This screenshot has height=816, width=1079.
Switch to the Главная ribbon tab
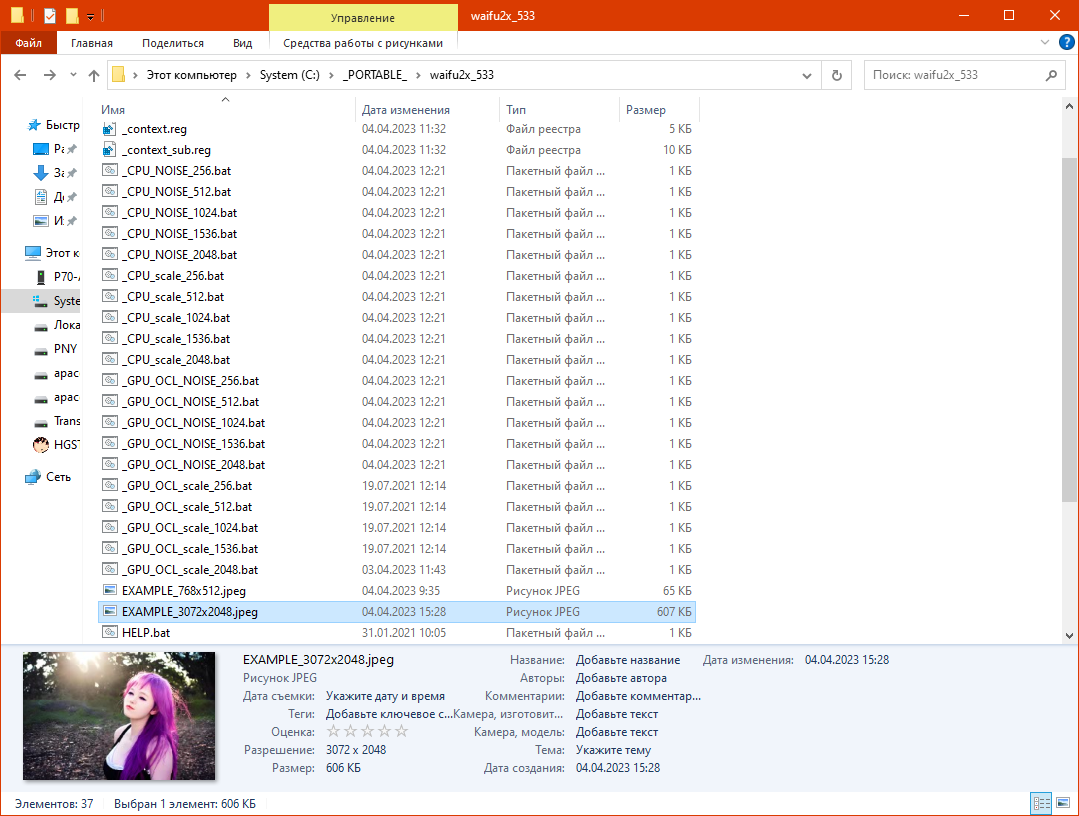click(92, 43)
